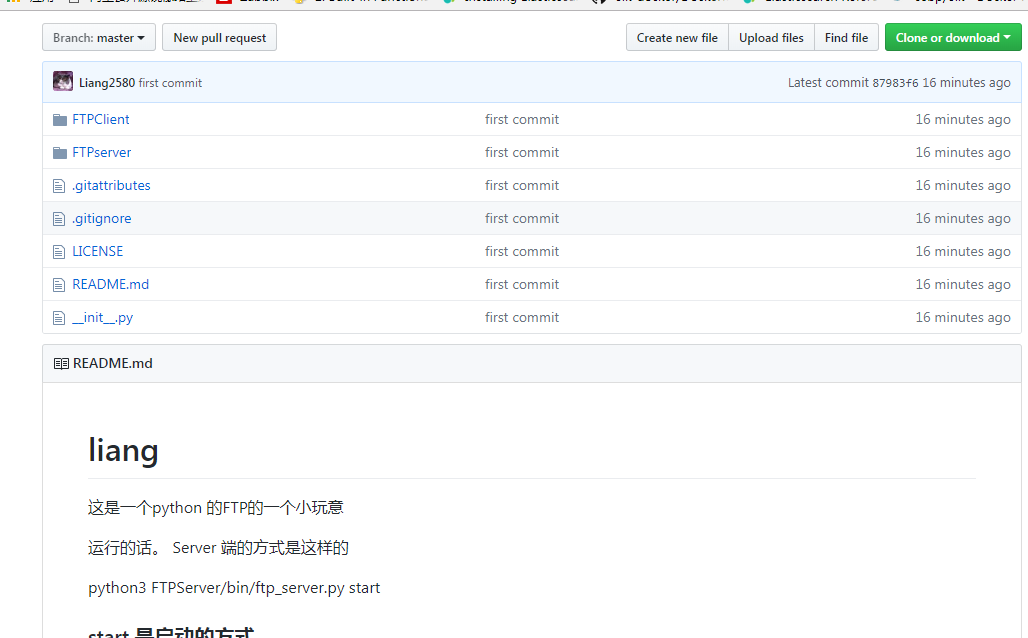Click the book icon beside README.md header
The image size is (1028, 638).
click(x=61, y=363)
